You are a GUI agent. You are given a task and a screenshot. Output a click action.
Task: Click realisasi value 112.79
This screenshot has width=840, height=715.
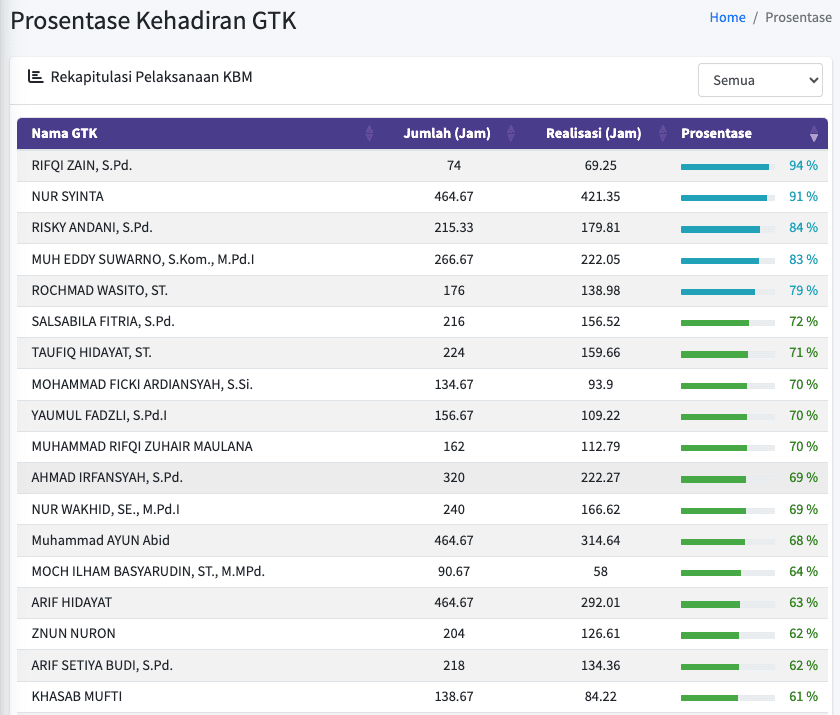pyautogui.click(x=601, y=447)
